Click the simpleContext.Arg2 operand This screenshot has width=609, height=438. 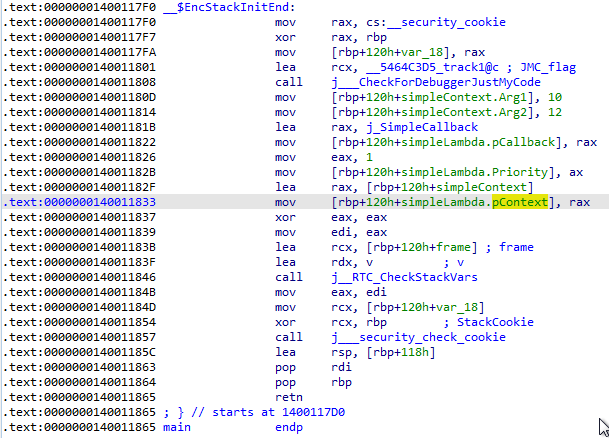tap(443, 112)
